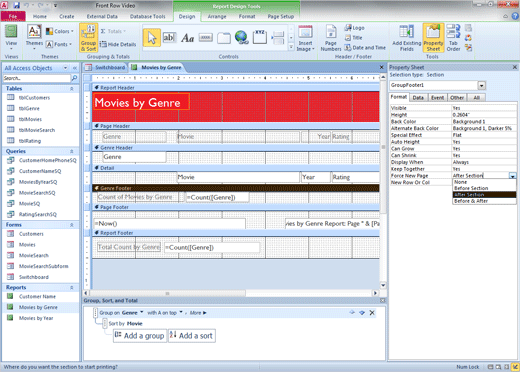Expand the Group on Genre field dropdown
Viewport: 520px width, 372px height.
[x=142, y=312]
